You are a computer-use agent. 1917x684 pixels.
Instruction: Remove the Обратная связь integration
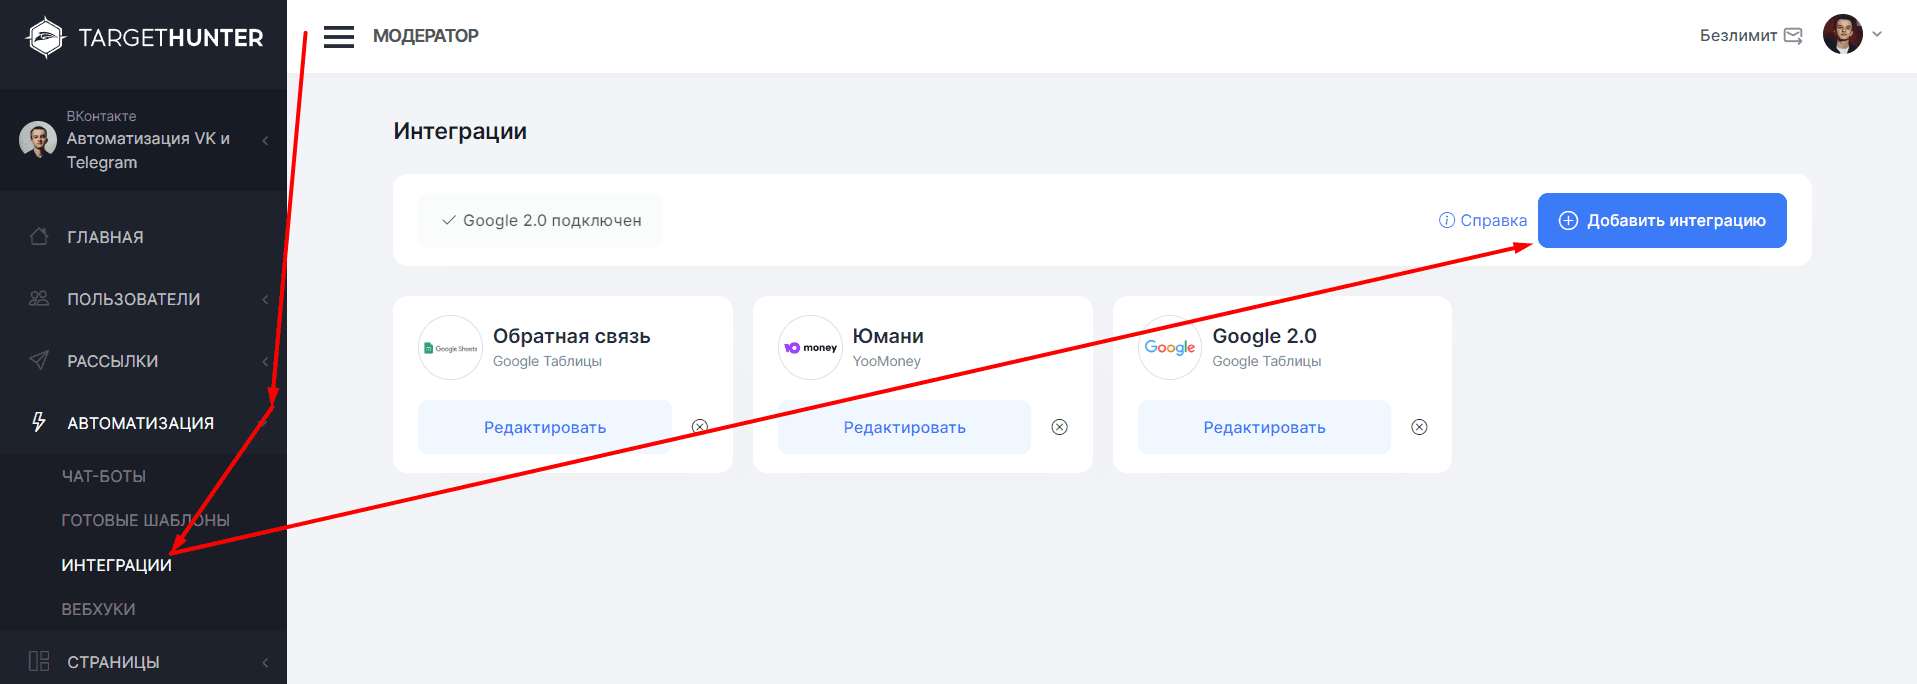coord(700,427)
